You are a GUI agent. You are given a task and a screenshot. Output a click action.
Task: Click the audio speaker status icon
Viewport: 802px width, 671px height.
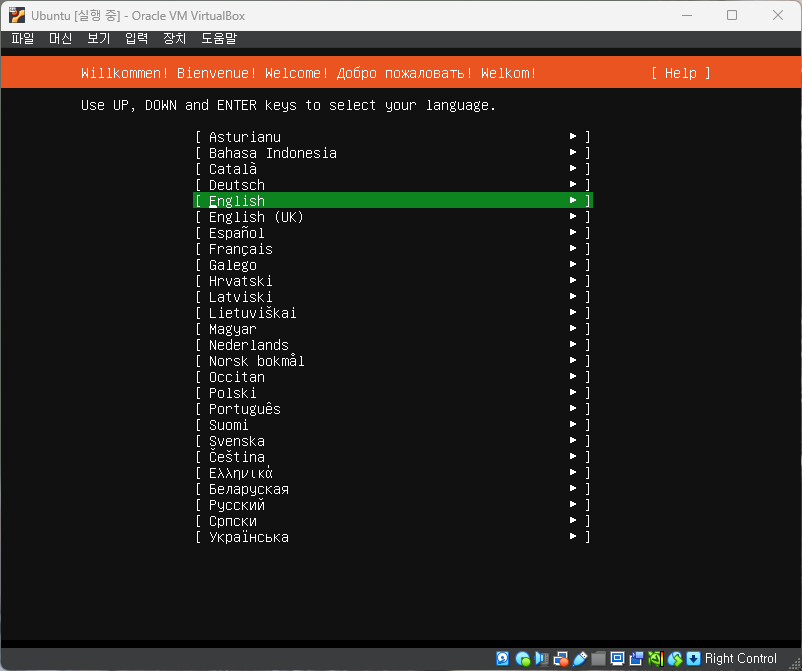pyautogui.click(x=541, y=658)
